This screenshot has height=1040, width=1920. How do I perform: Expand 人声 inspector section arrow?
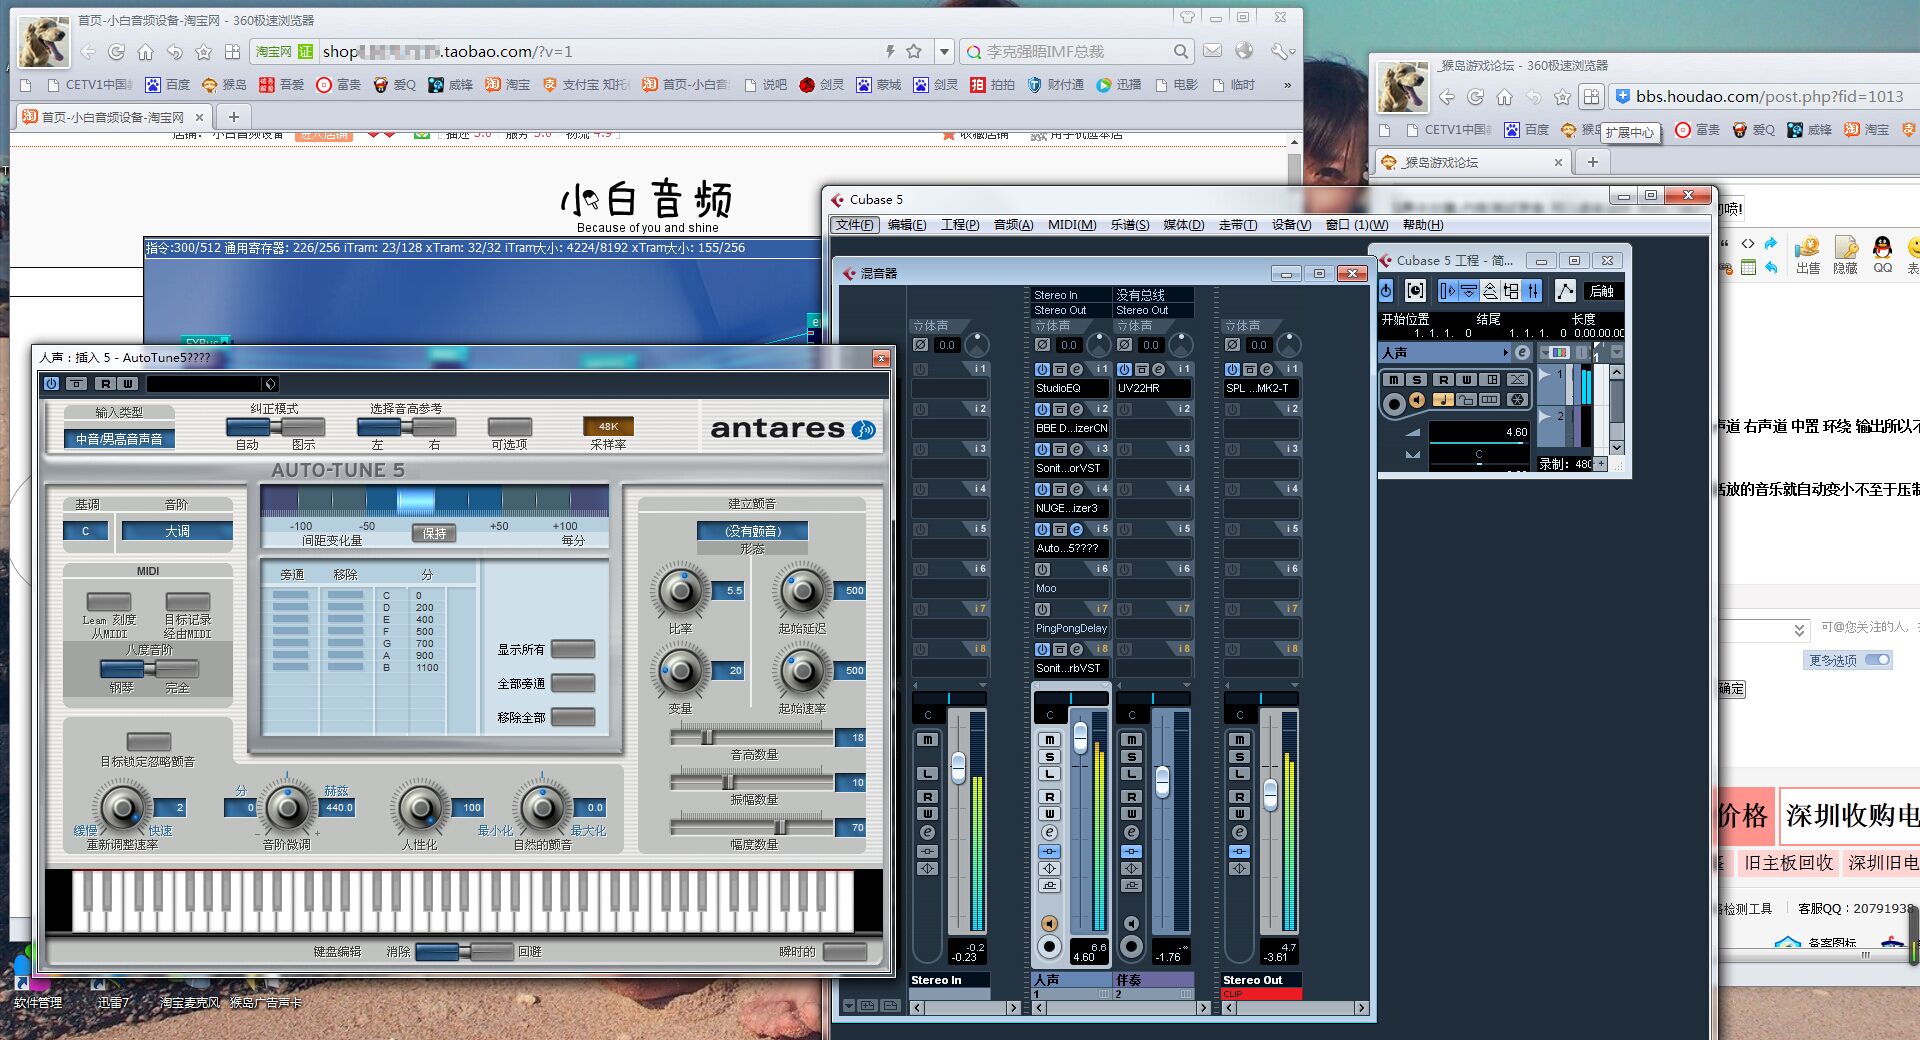point(1505,353)
